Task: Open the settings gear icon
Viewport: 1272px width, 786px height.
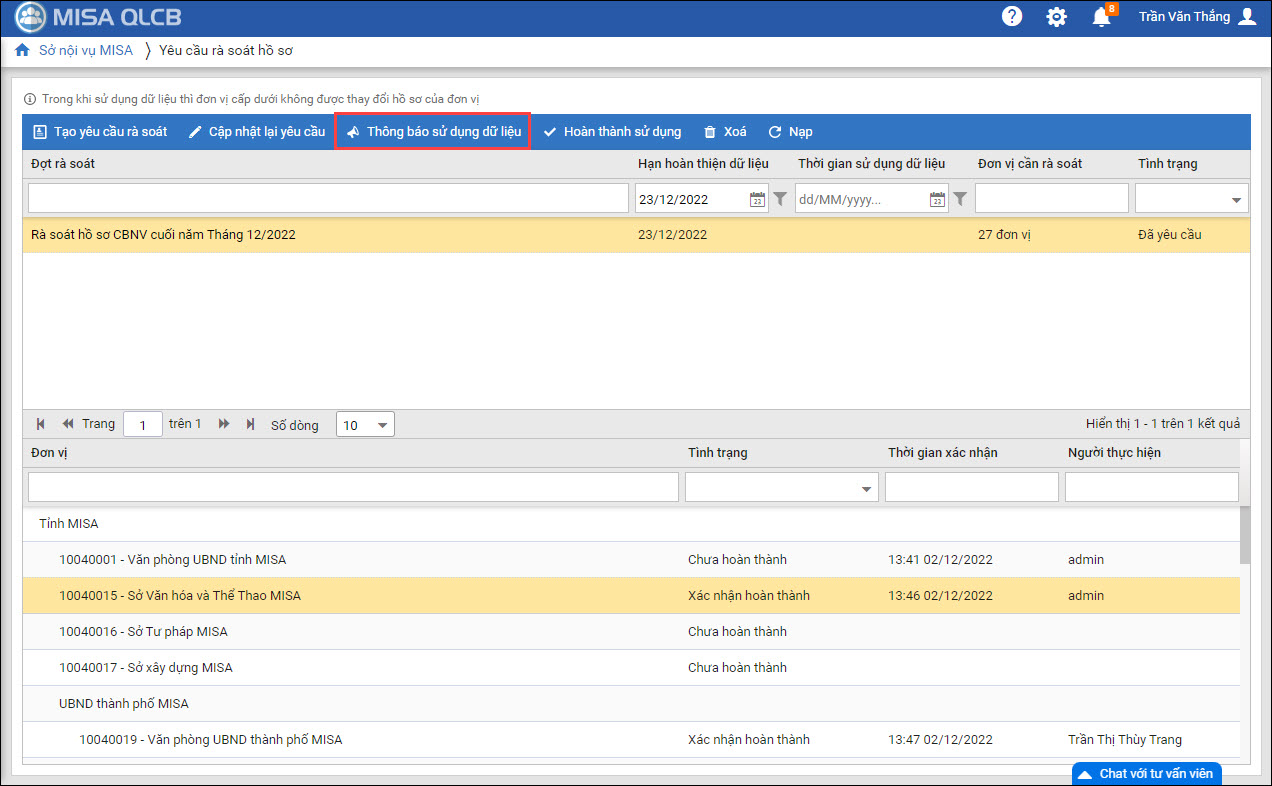Action: pos(1056,17)
